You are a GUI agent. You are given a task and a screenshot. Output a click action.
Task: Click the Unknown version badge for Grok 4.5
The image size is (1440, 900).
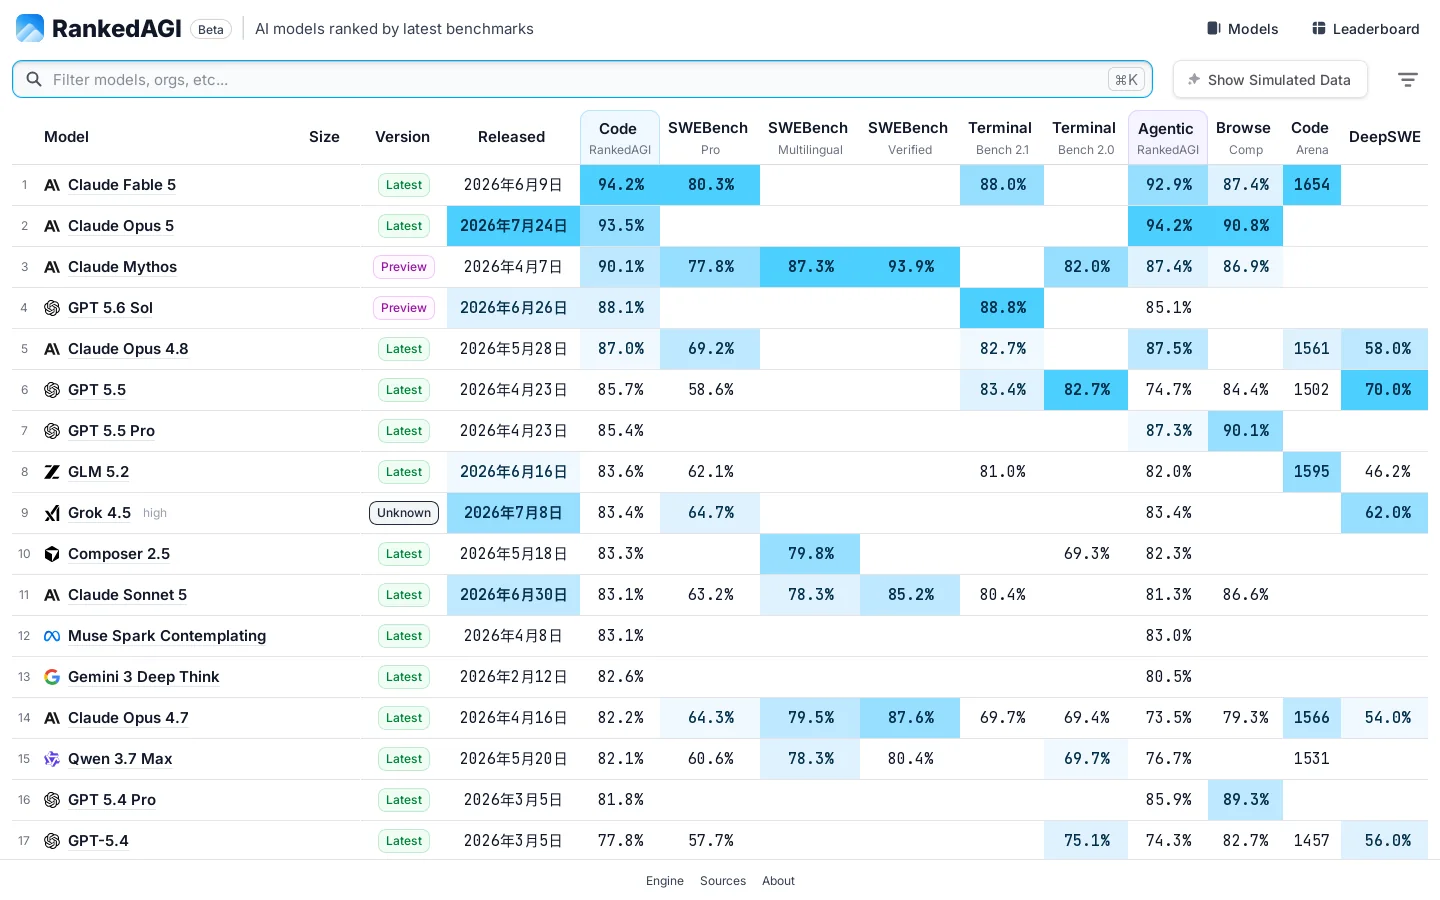click(404, 513)
